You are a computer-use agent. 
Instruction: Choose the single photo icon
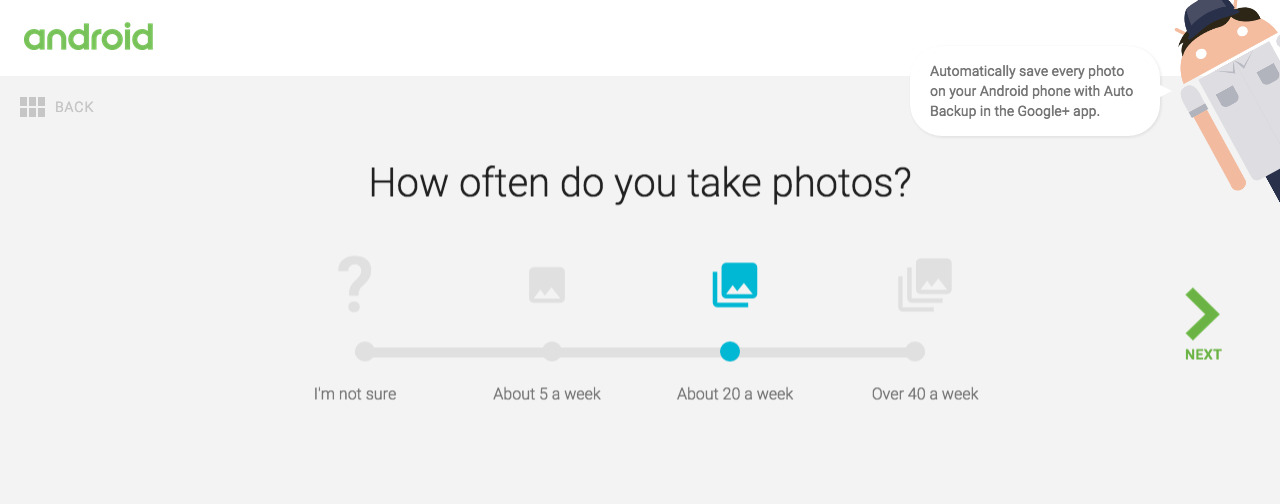coord(547,285)
